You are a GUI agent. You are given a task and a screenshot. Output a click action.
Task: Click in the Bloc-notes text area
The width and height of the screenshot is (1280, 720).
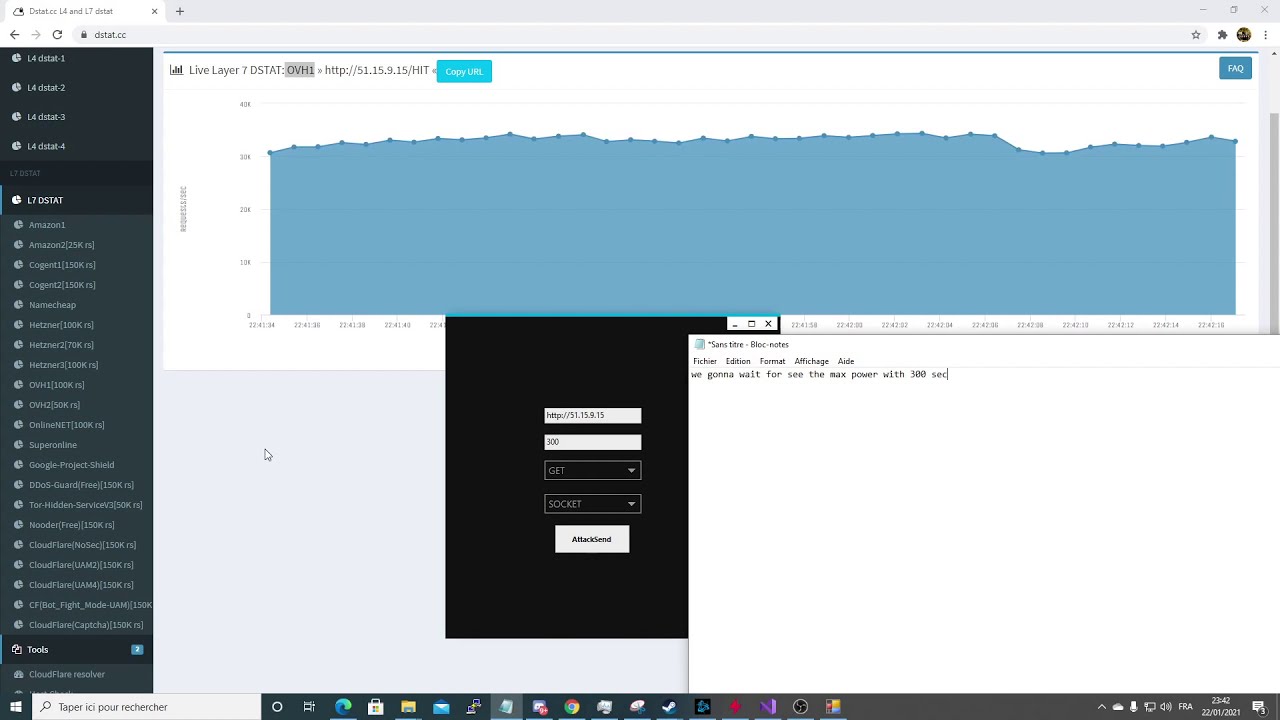pyautogui.click(x=984, y=530)
